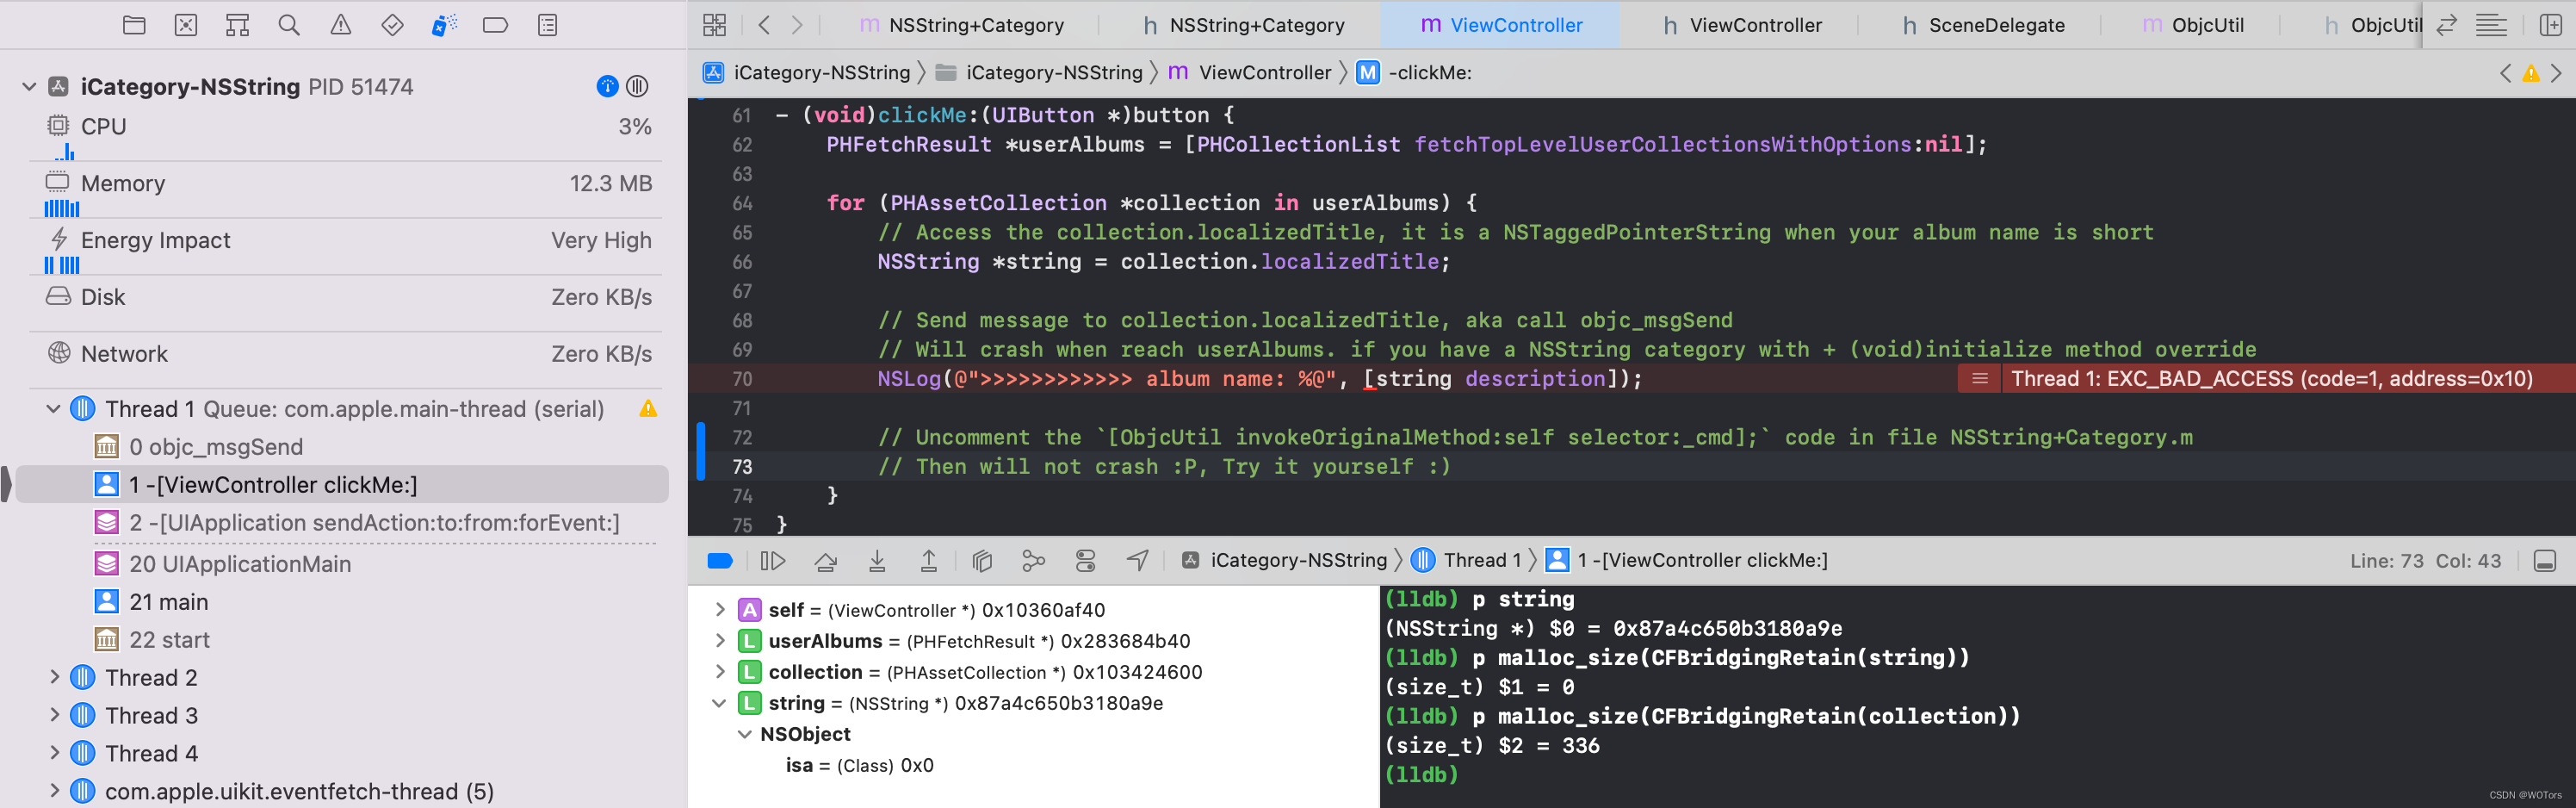Click the warning icon in jump bar
Screen dimensions: 2576x808
pyautogui.click(x=2530, y=73)
